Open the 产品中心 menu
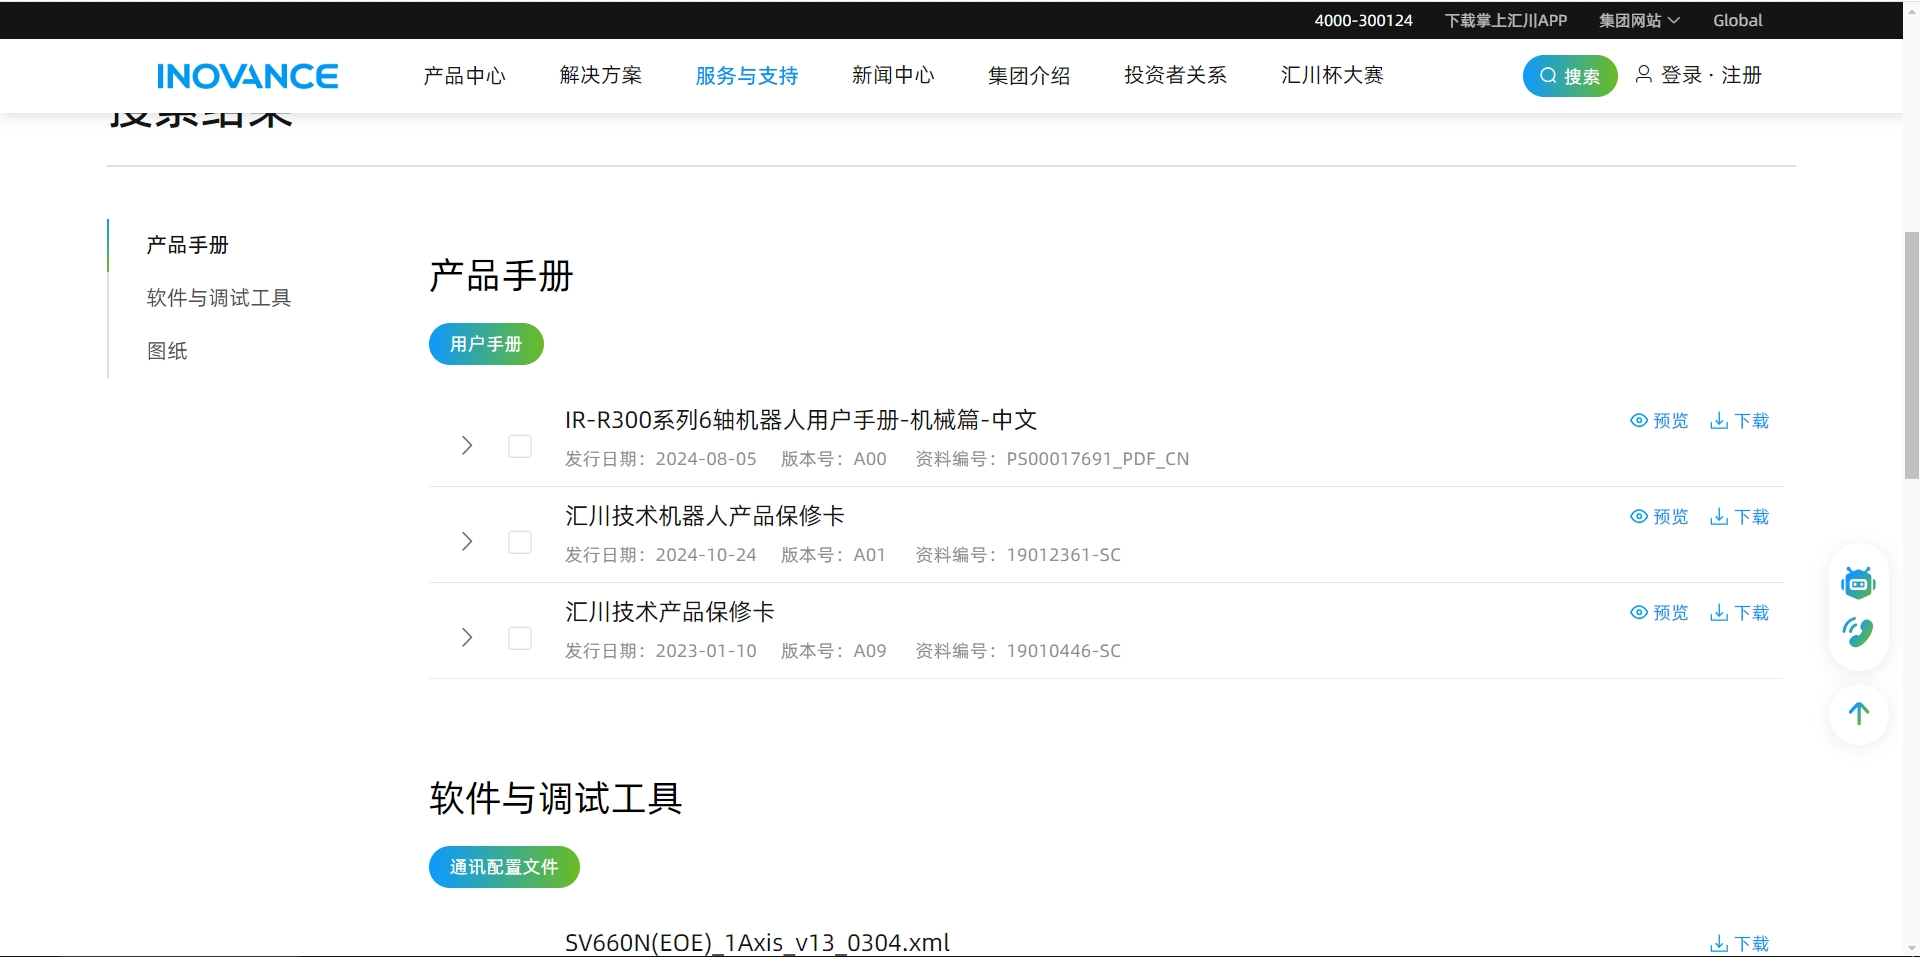Viewport: 1920px width, 957px height. [464, 76]
